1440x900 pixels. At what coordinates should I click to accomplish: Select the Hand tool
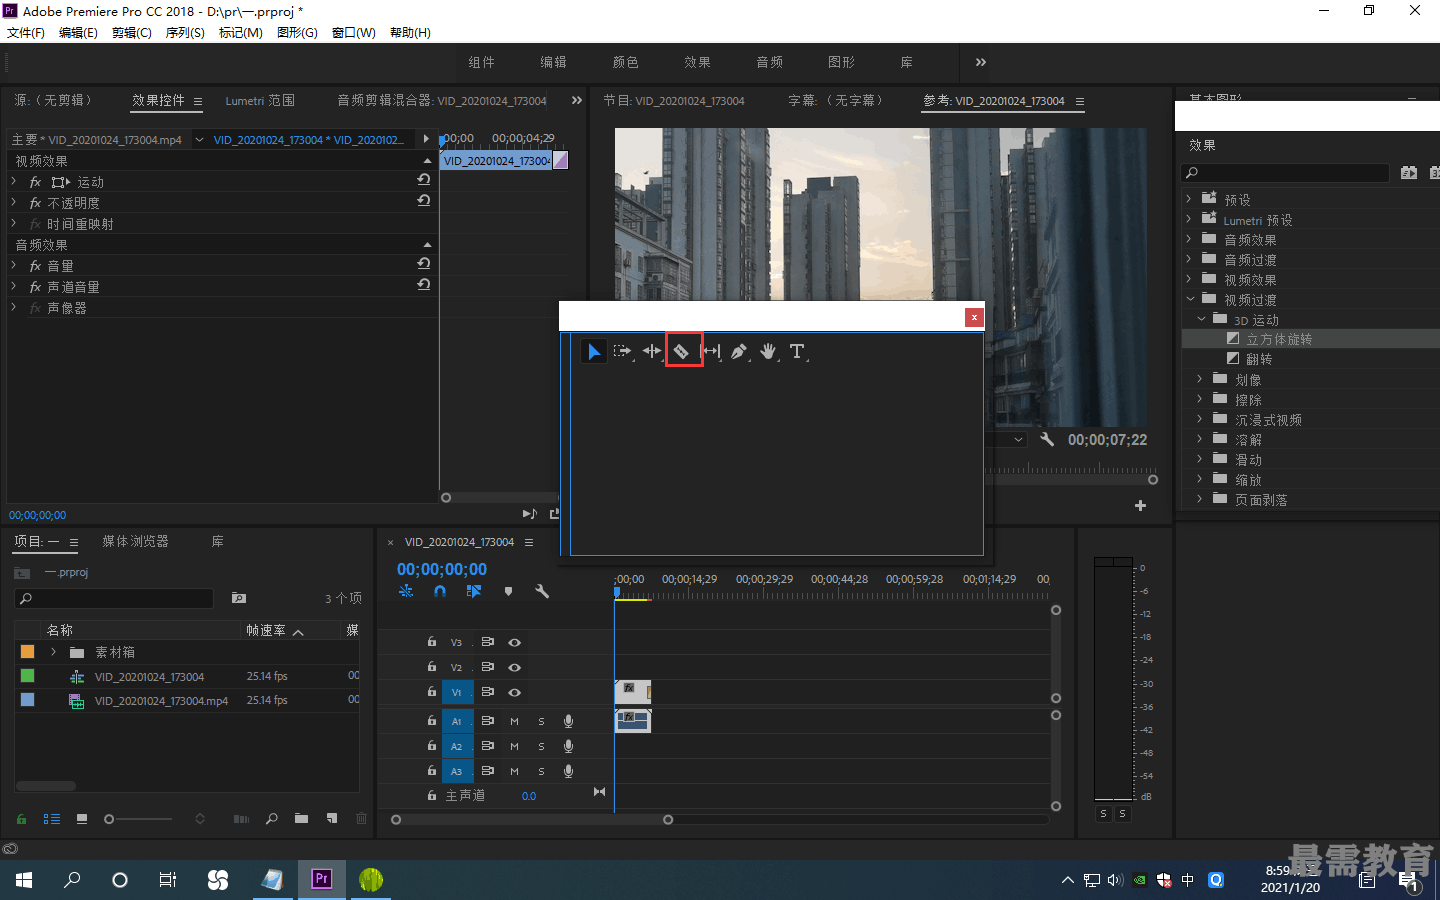click(768, 351)
